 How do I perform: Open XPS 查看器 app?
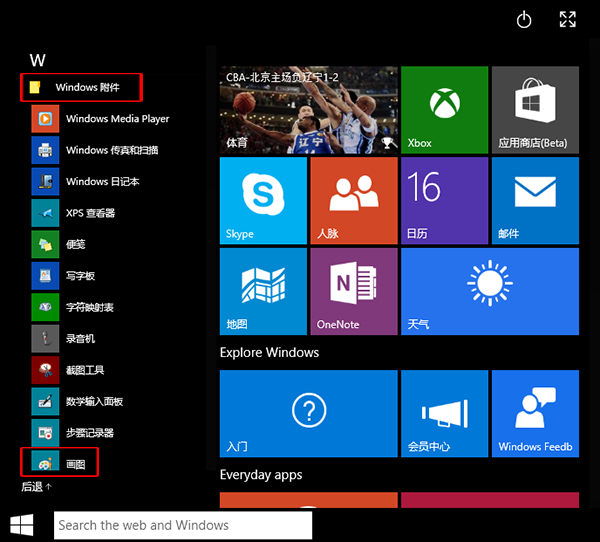point(90,213)
